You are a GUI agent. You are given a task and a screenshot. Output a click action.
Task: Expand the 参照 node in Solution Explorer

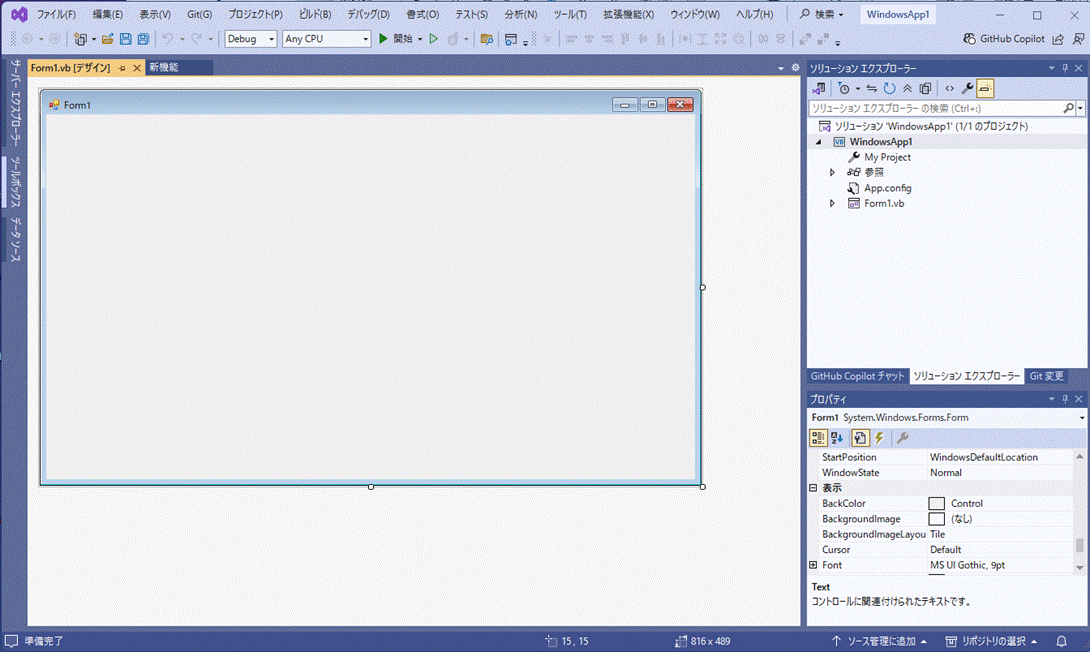(x=832, y=173)
